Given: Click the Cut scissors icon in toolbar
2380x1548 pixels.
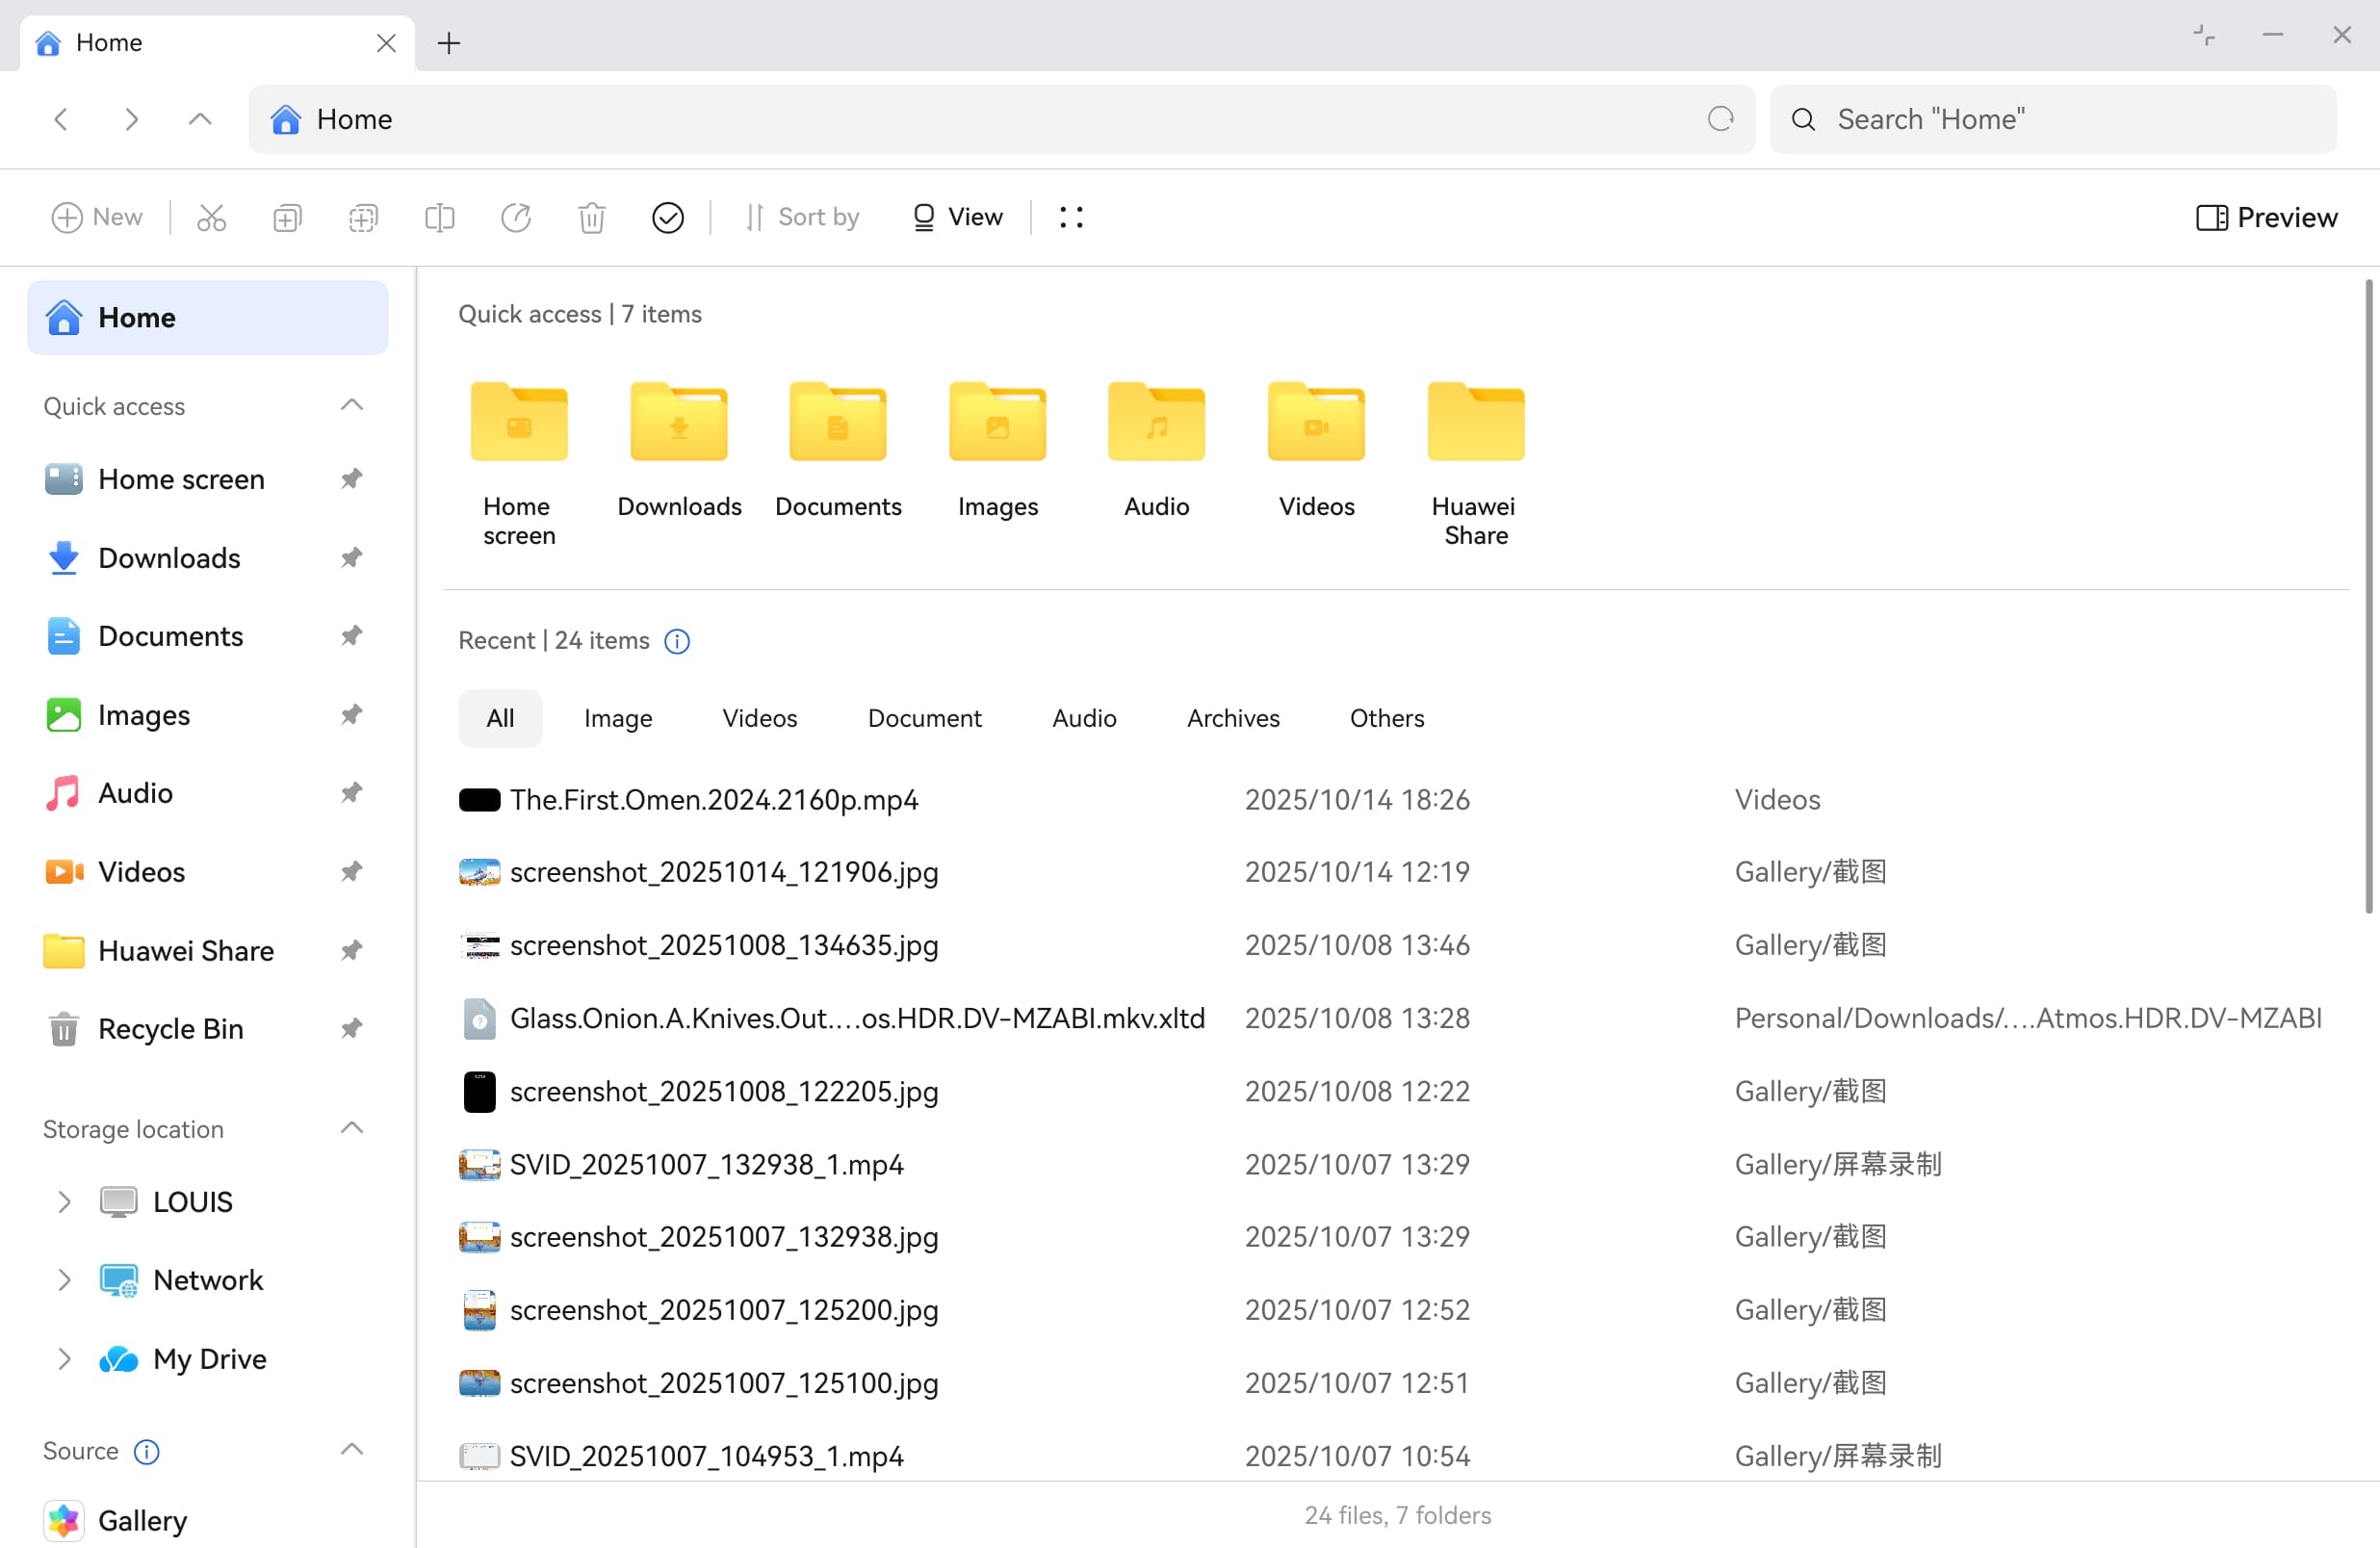Looking at the screenshot, I should (211, 217).
